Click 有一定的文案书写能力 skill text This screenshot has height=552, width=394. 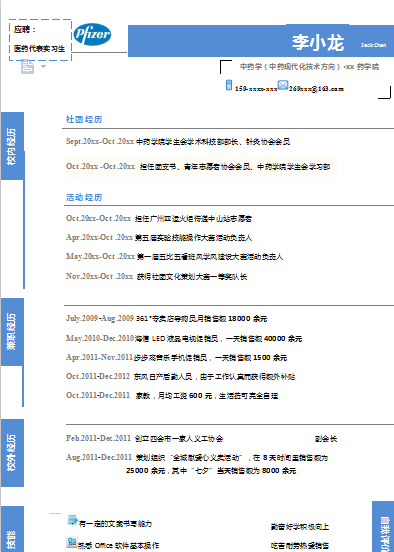click(115, 524)
